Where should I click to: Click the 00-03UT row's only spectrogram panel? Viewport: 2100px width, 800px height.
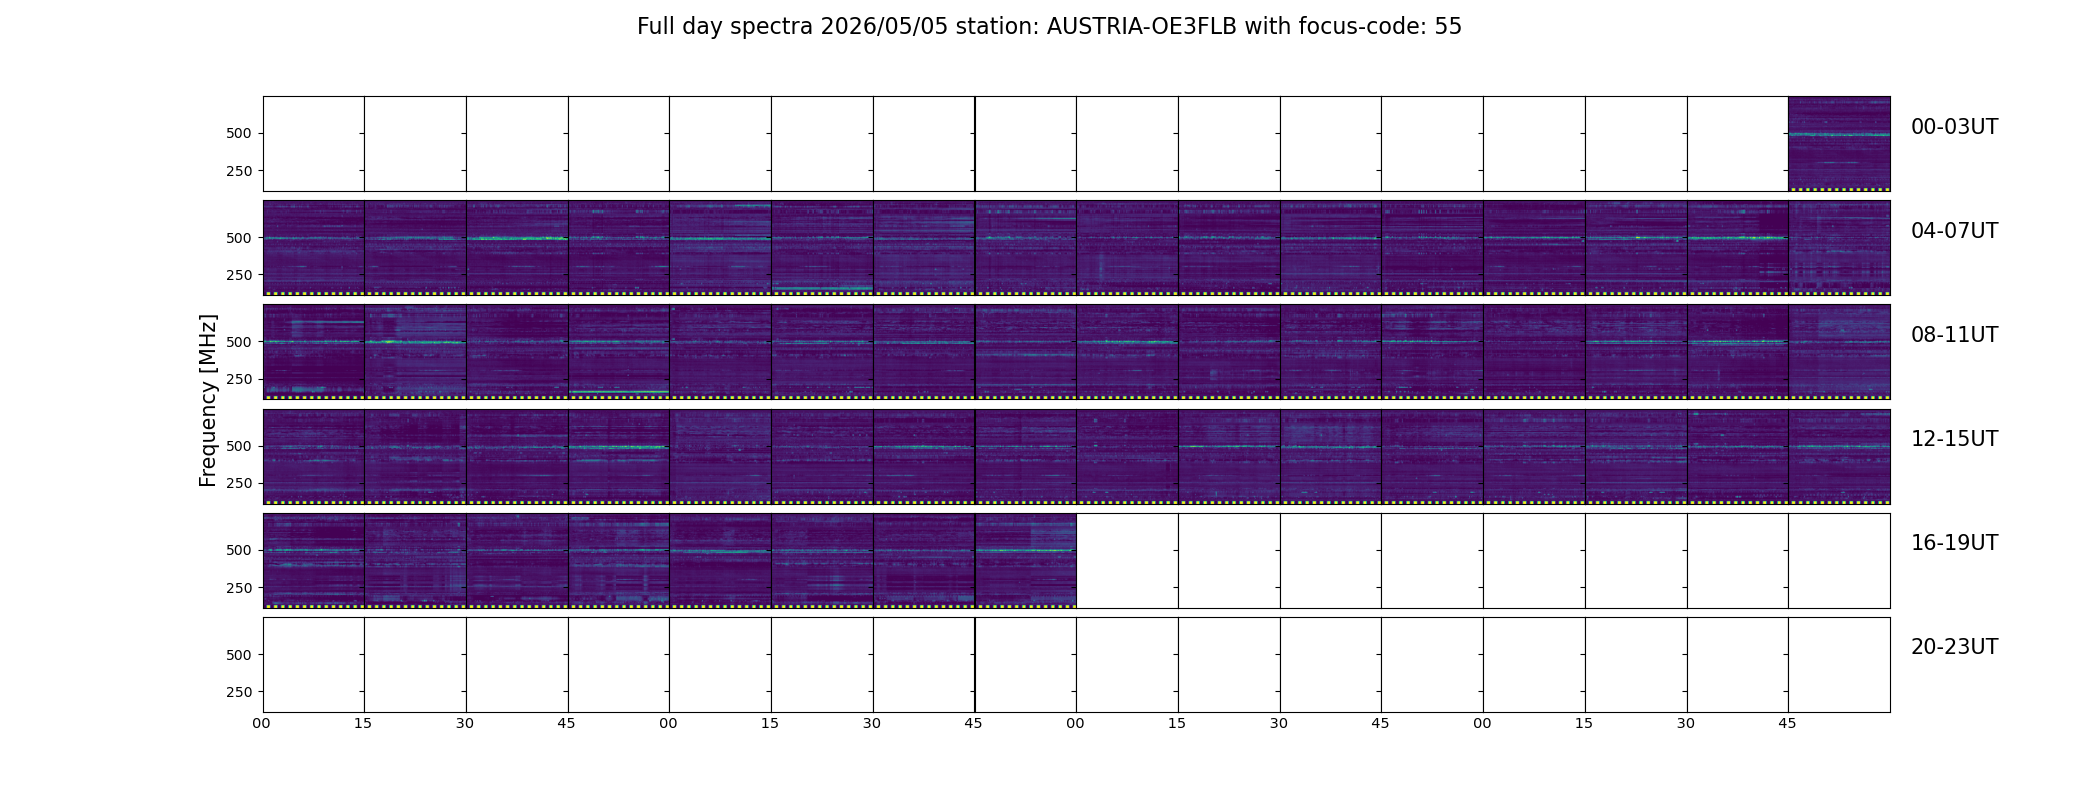(x=1839, y=144)
